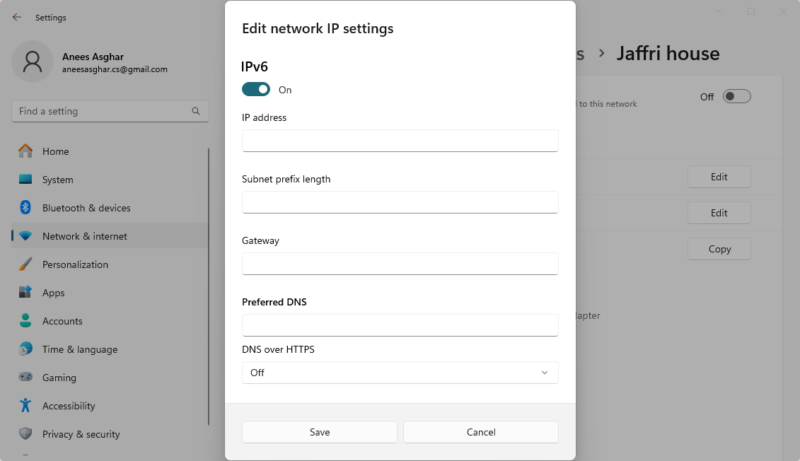Open Apps settings
800x461 pixels.
tap(110, 293)
